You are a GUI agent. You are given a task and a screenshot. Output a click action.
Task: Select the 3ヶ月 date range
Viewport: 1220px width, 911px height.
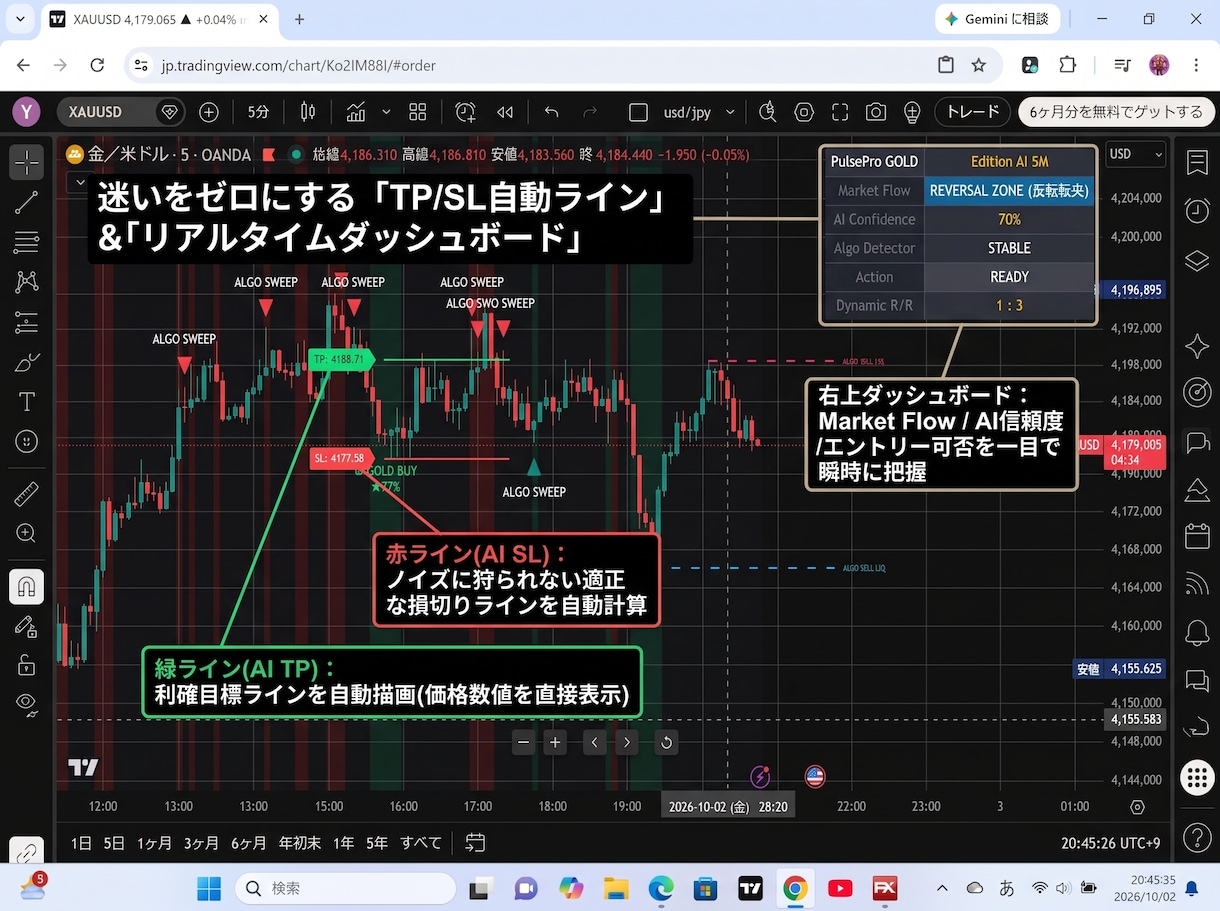point(201,843)
